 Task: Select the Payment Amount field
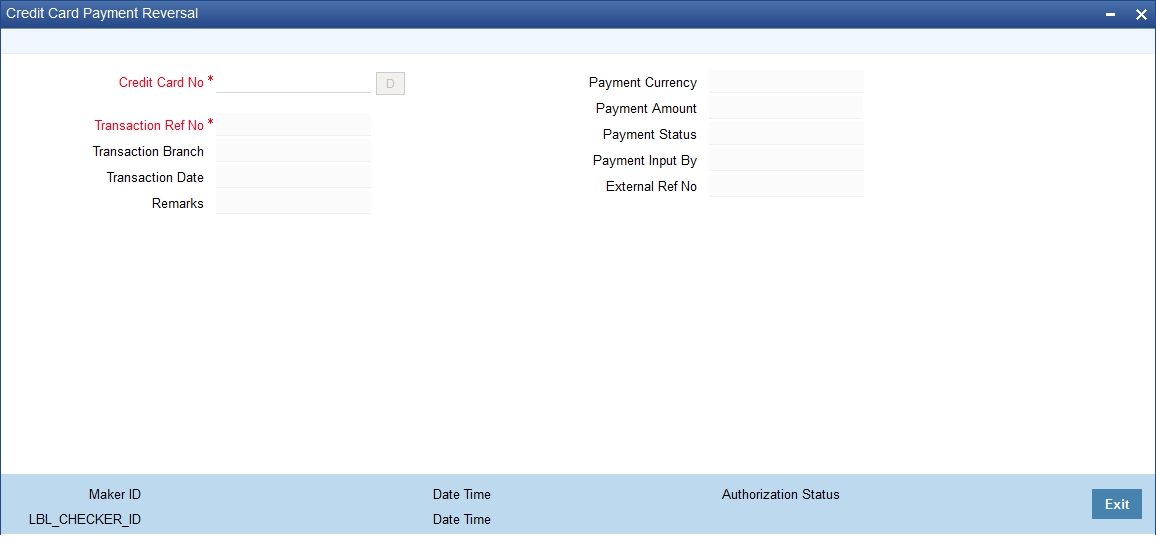point(786,108)
